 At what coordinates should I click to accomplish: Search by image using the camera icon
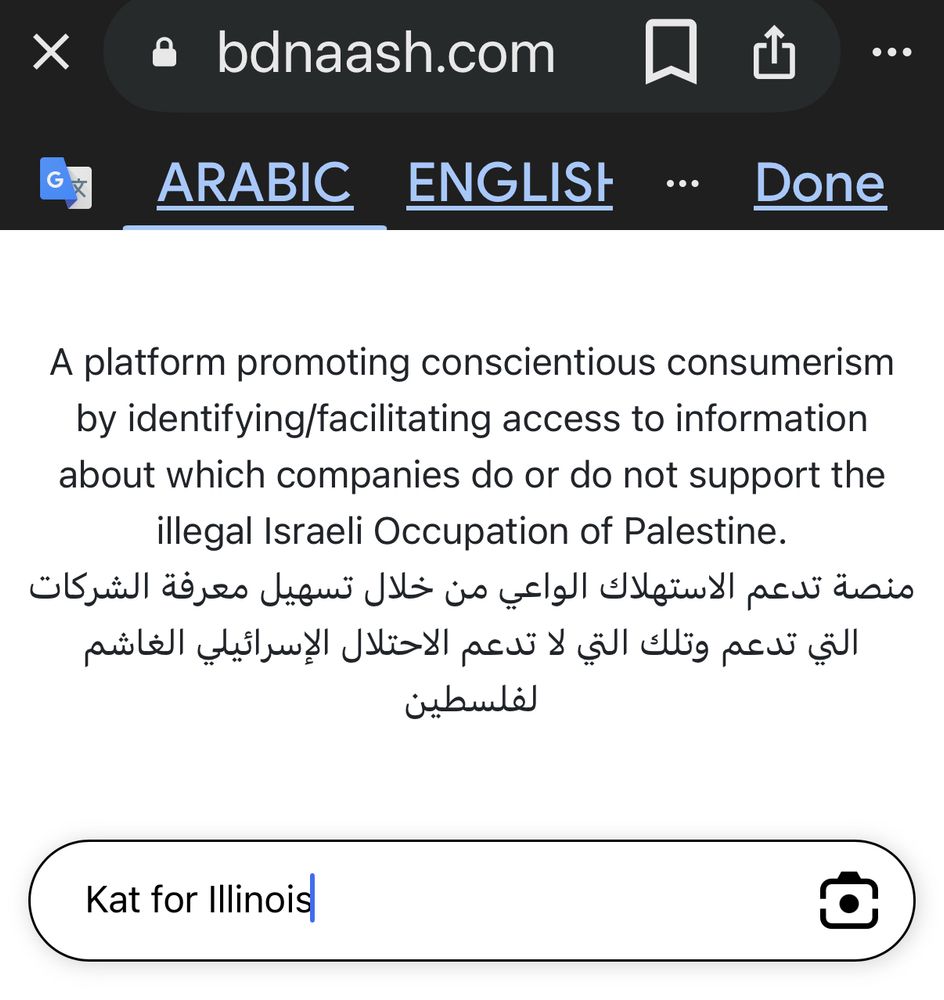848,901
